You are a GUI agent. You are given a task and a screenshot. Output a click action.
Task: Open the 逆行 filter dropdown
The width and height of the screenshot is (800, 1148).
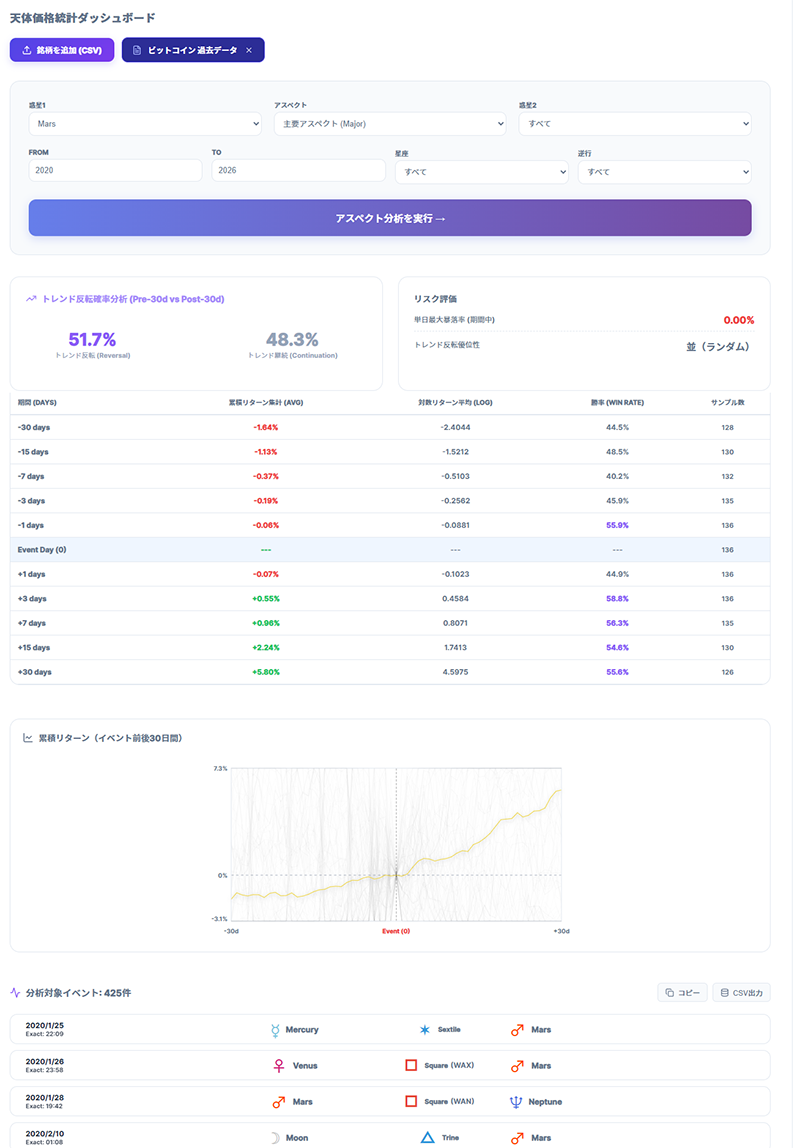coord(664,172)
